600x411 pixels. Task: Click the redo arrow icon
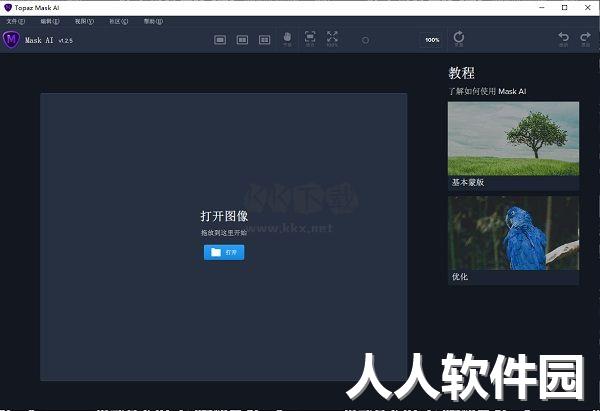[x=585, y=39]
